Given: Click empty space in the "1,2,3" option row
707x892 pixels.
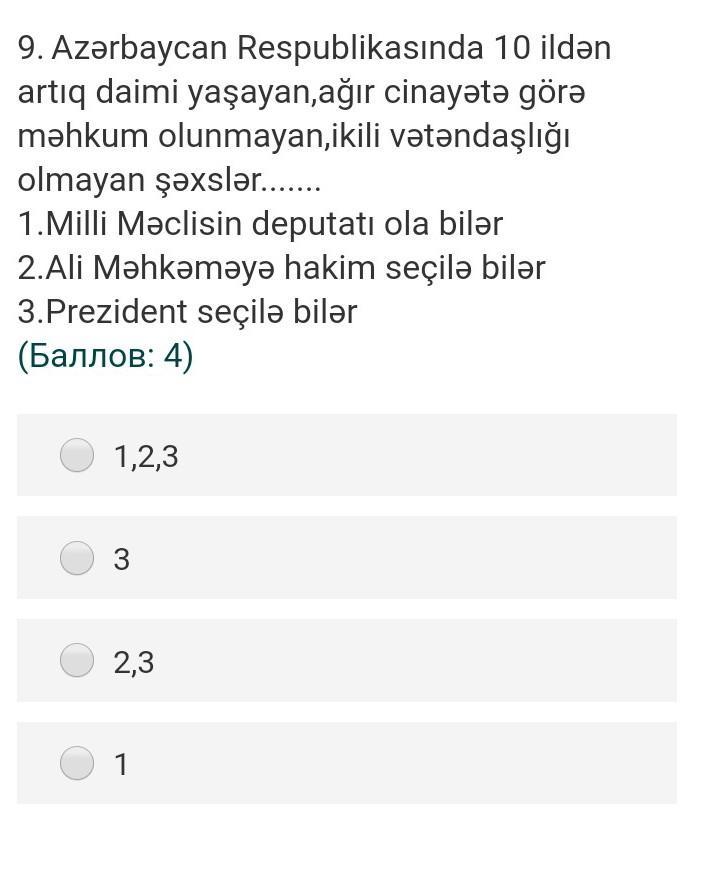Looking at the screenshot, I should (x=427, y=455).
